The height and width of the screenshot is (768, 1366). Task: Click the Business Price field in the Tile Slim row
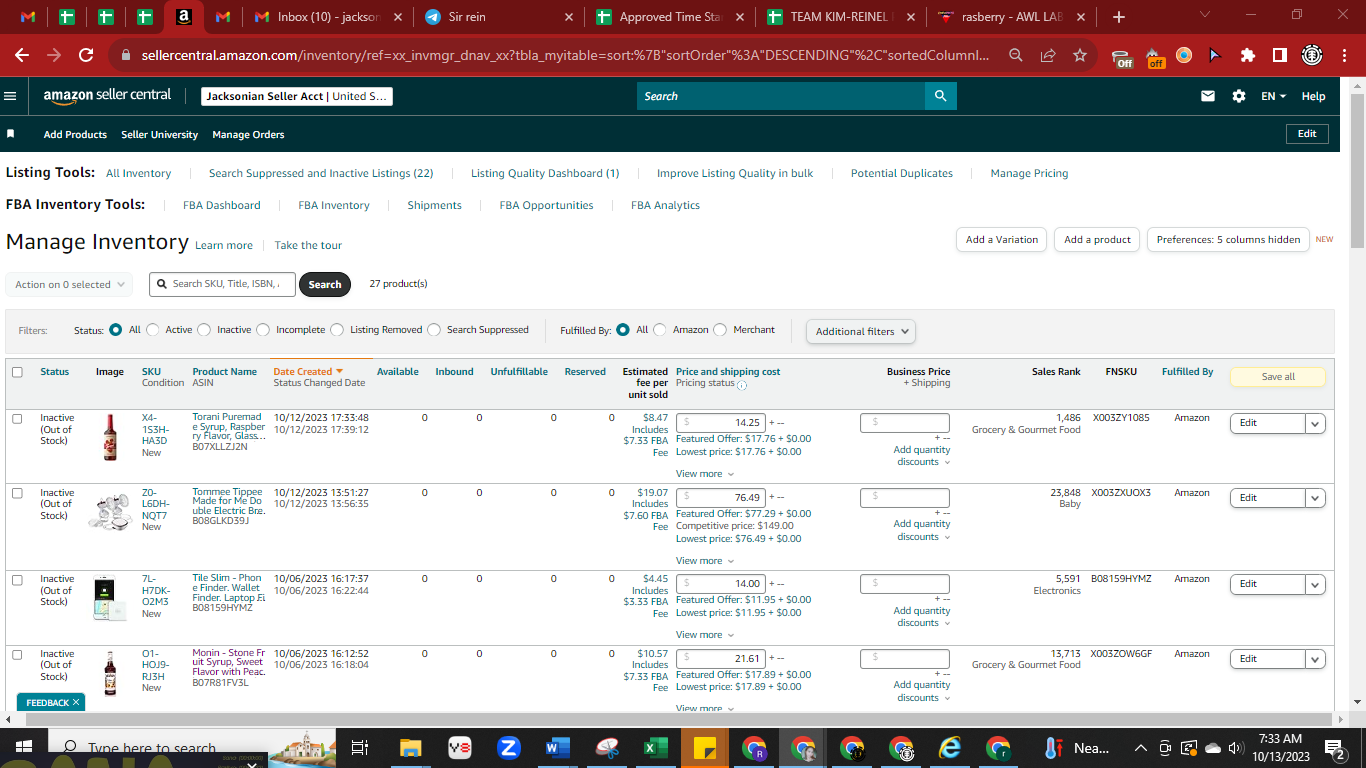pos(905,584)
